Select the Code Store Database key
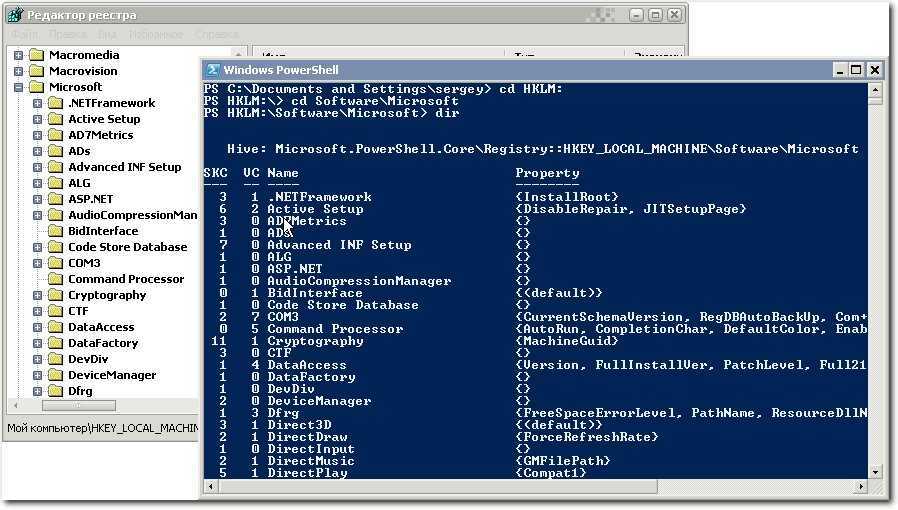The height and width of the screenshot is (510, 898). pyautogui.click(x=127, y=247)
